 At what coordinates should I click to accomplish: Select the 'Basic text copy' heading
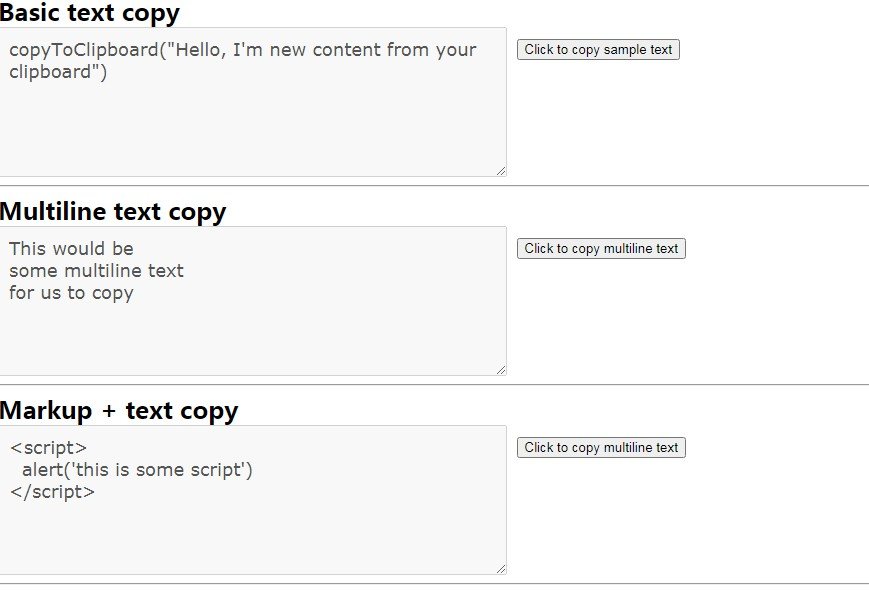(90, 13)
